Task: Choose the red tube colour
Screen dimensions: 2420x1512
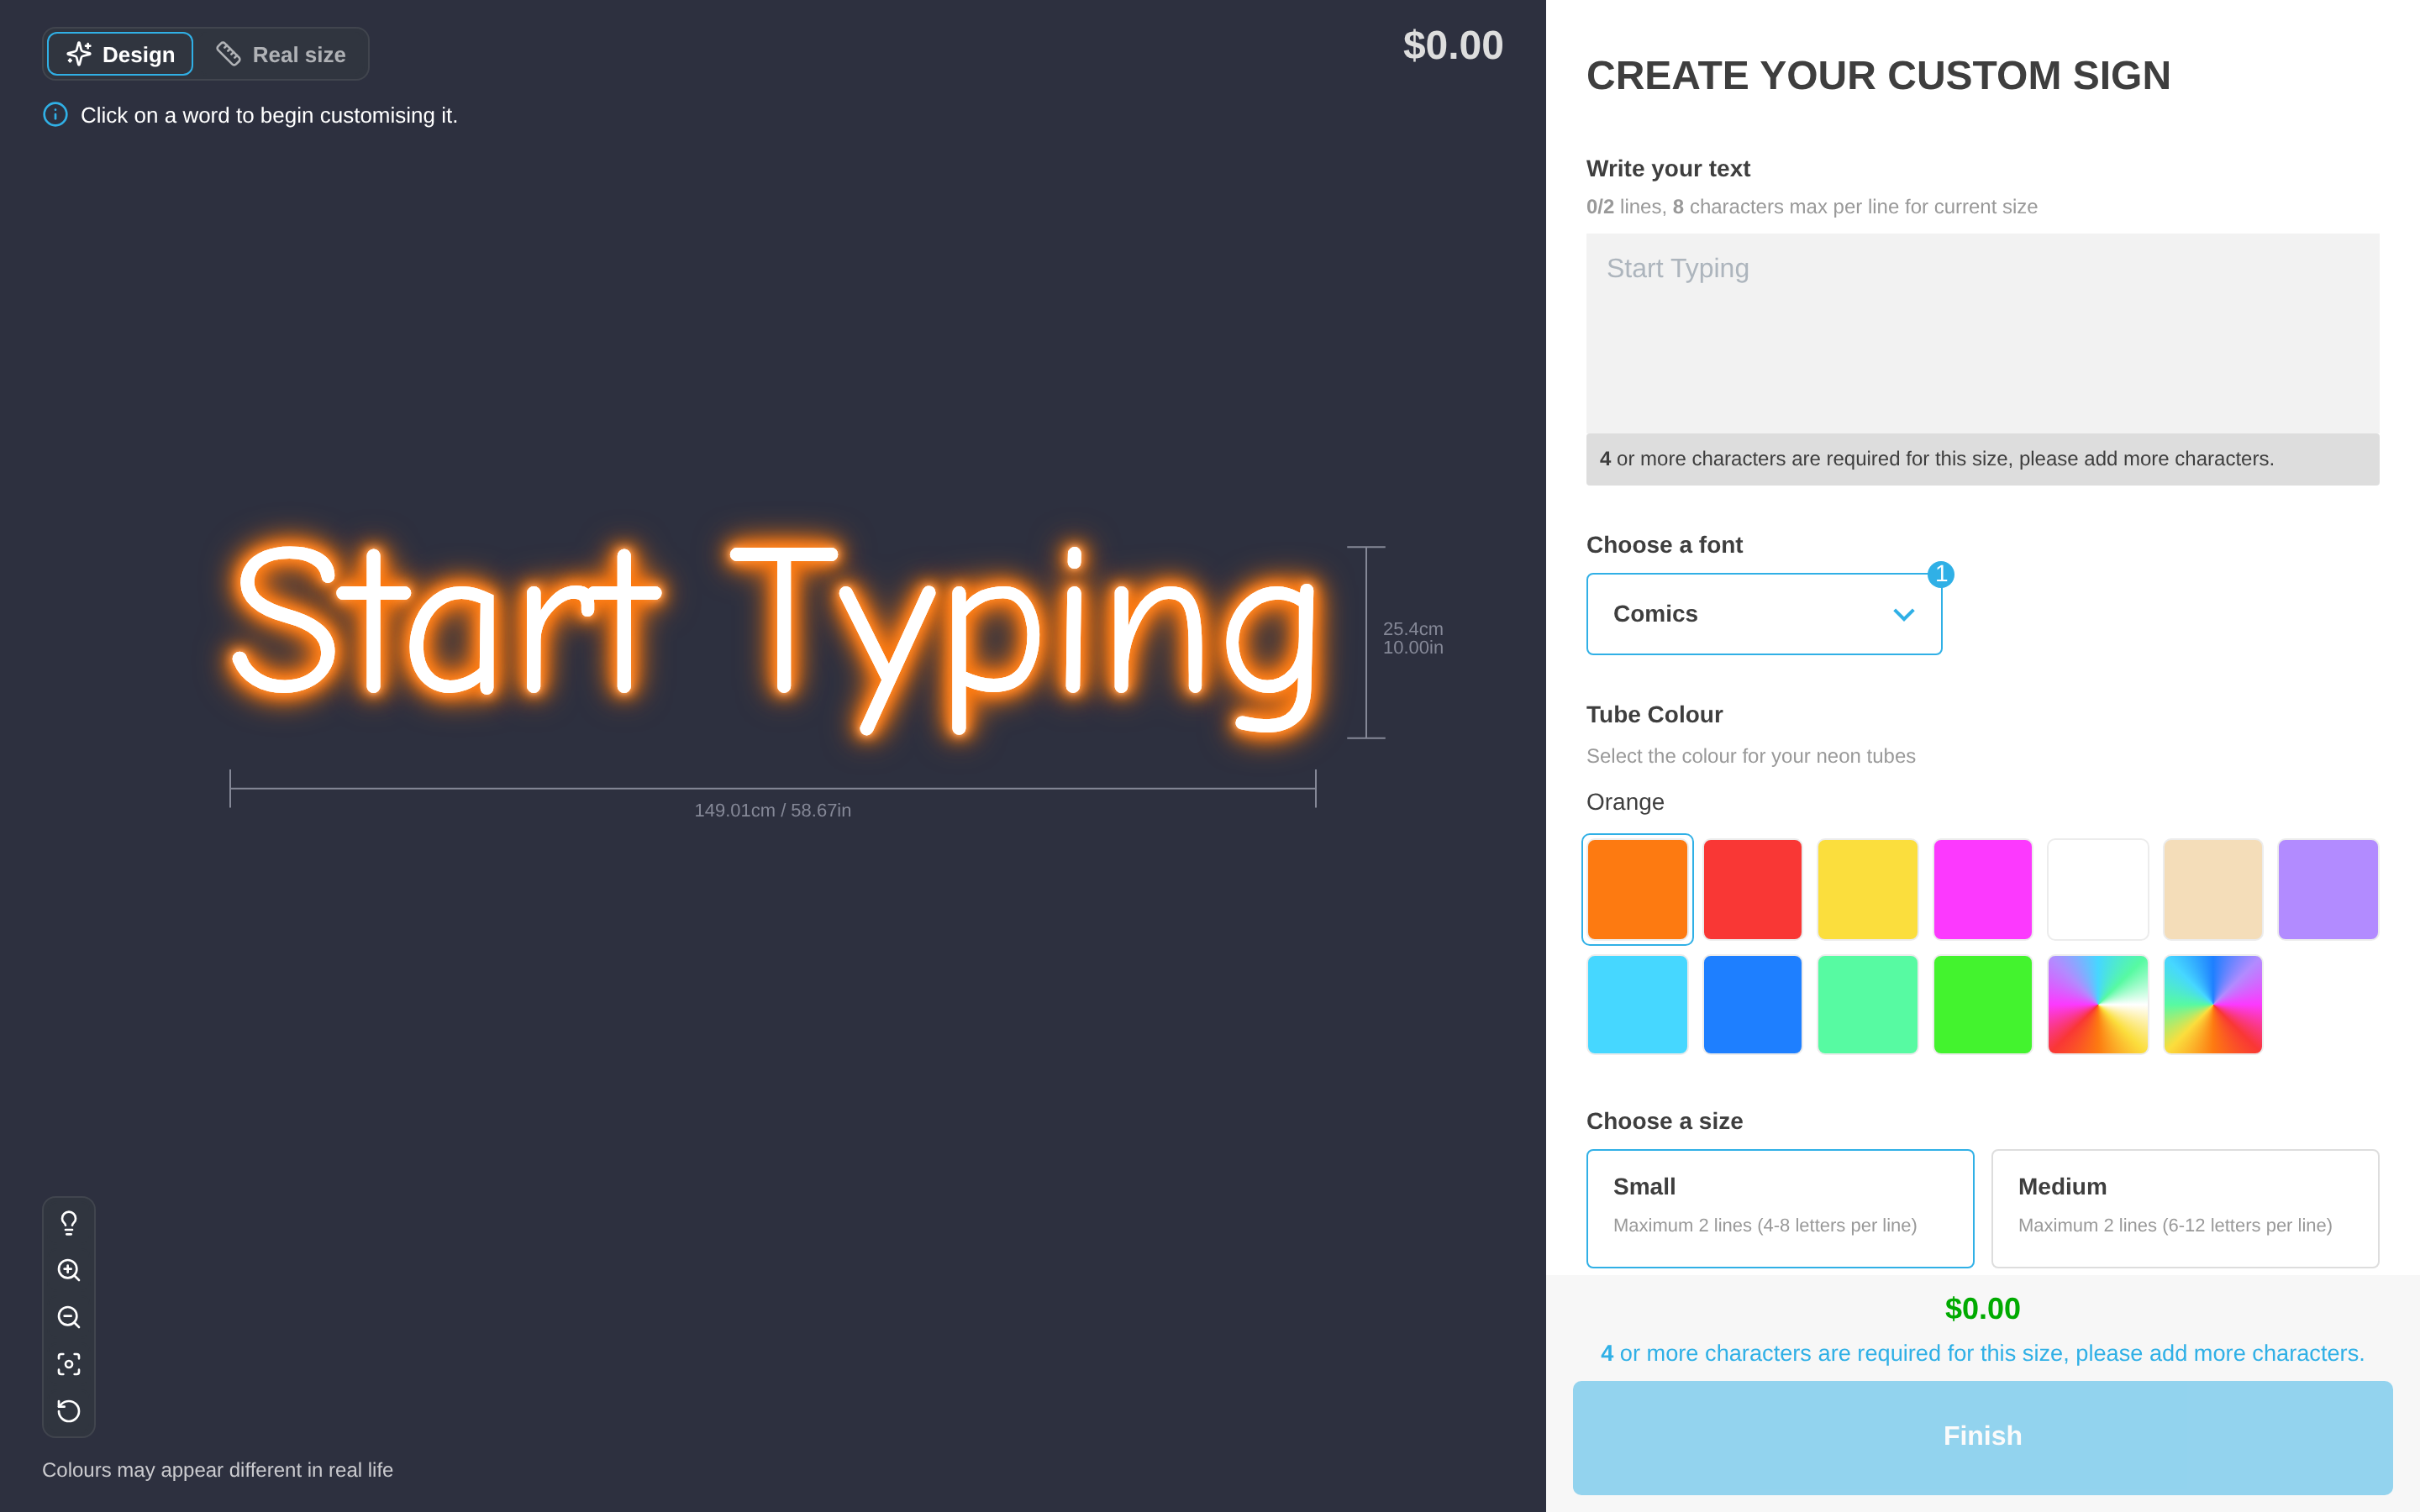Action: click(x=1752, y=889)
